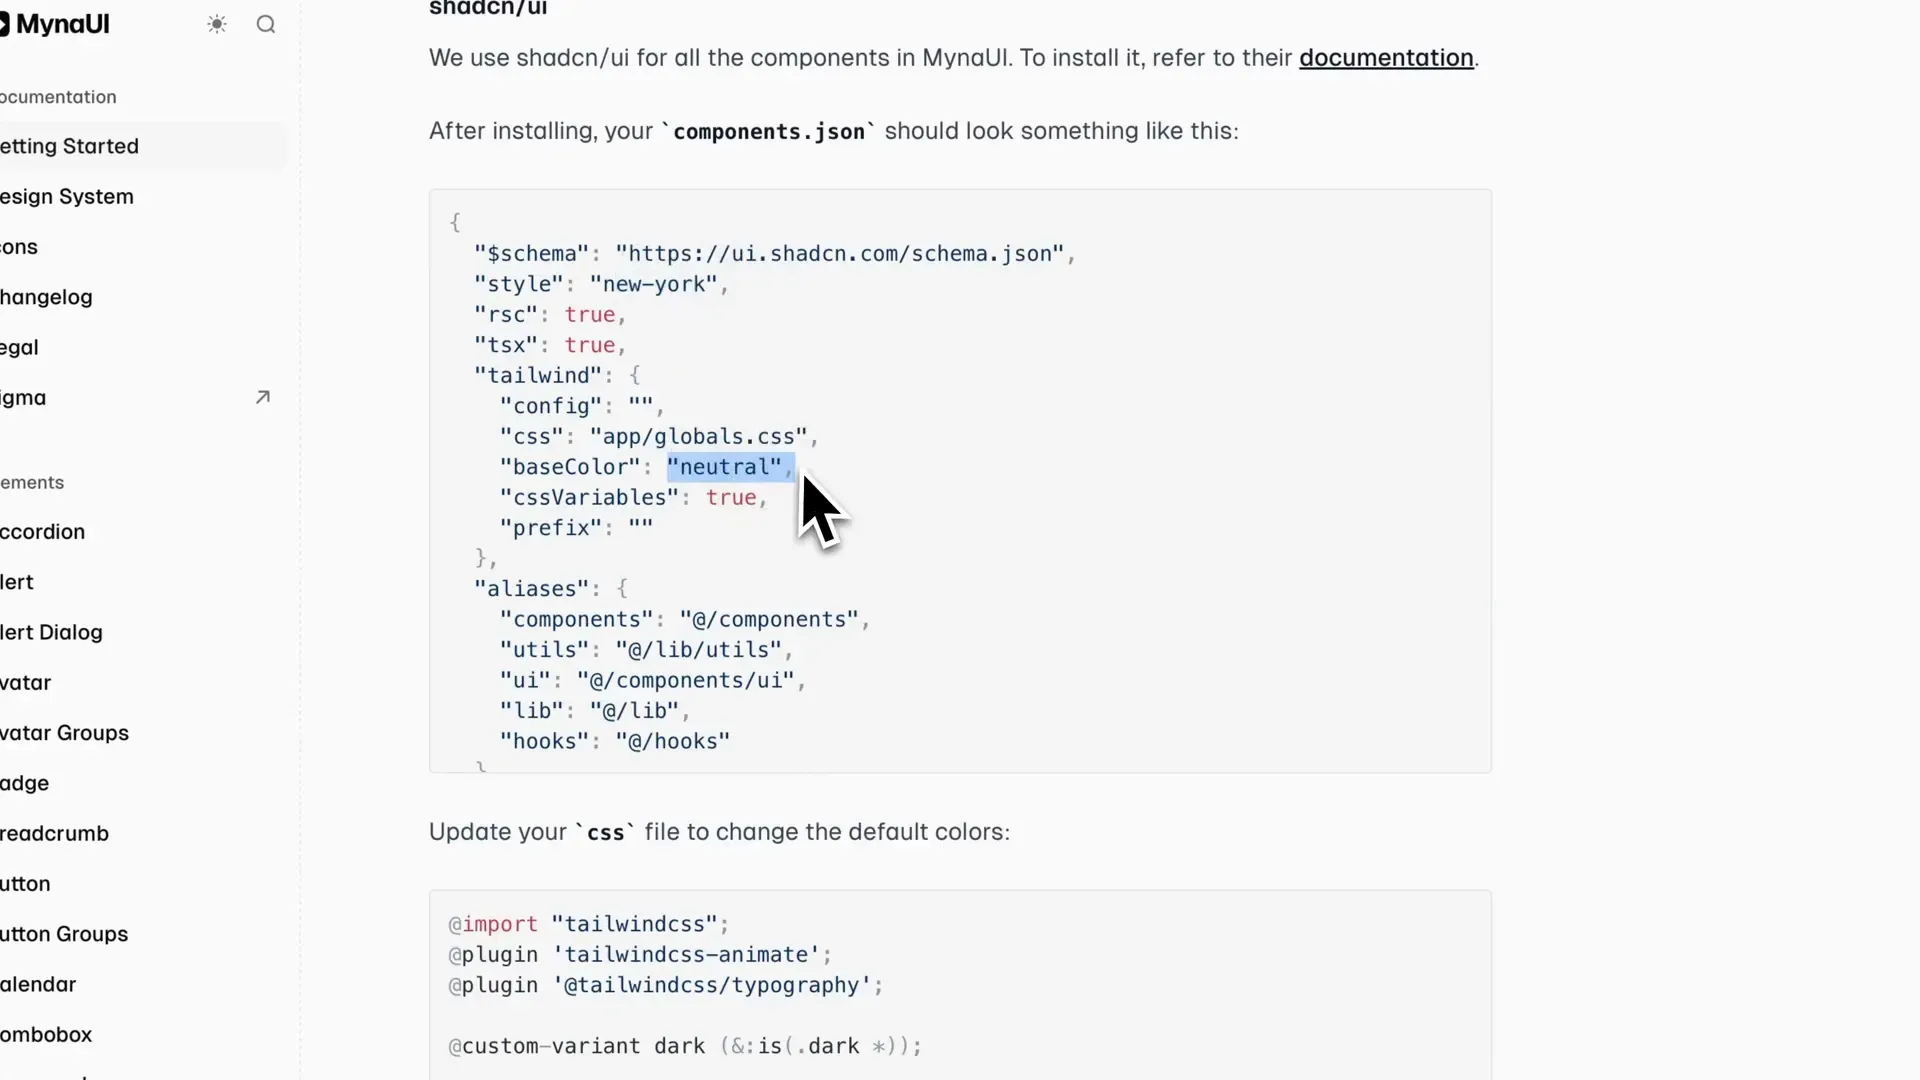Go to the Badge component page
The height and width of the screenshot is (1080, 1920).
tap(25, 784)
